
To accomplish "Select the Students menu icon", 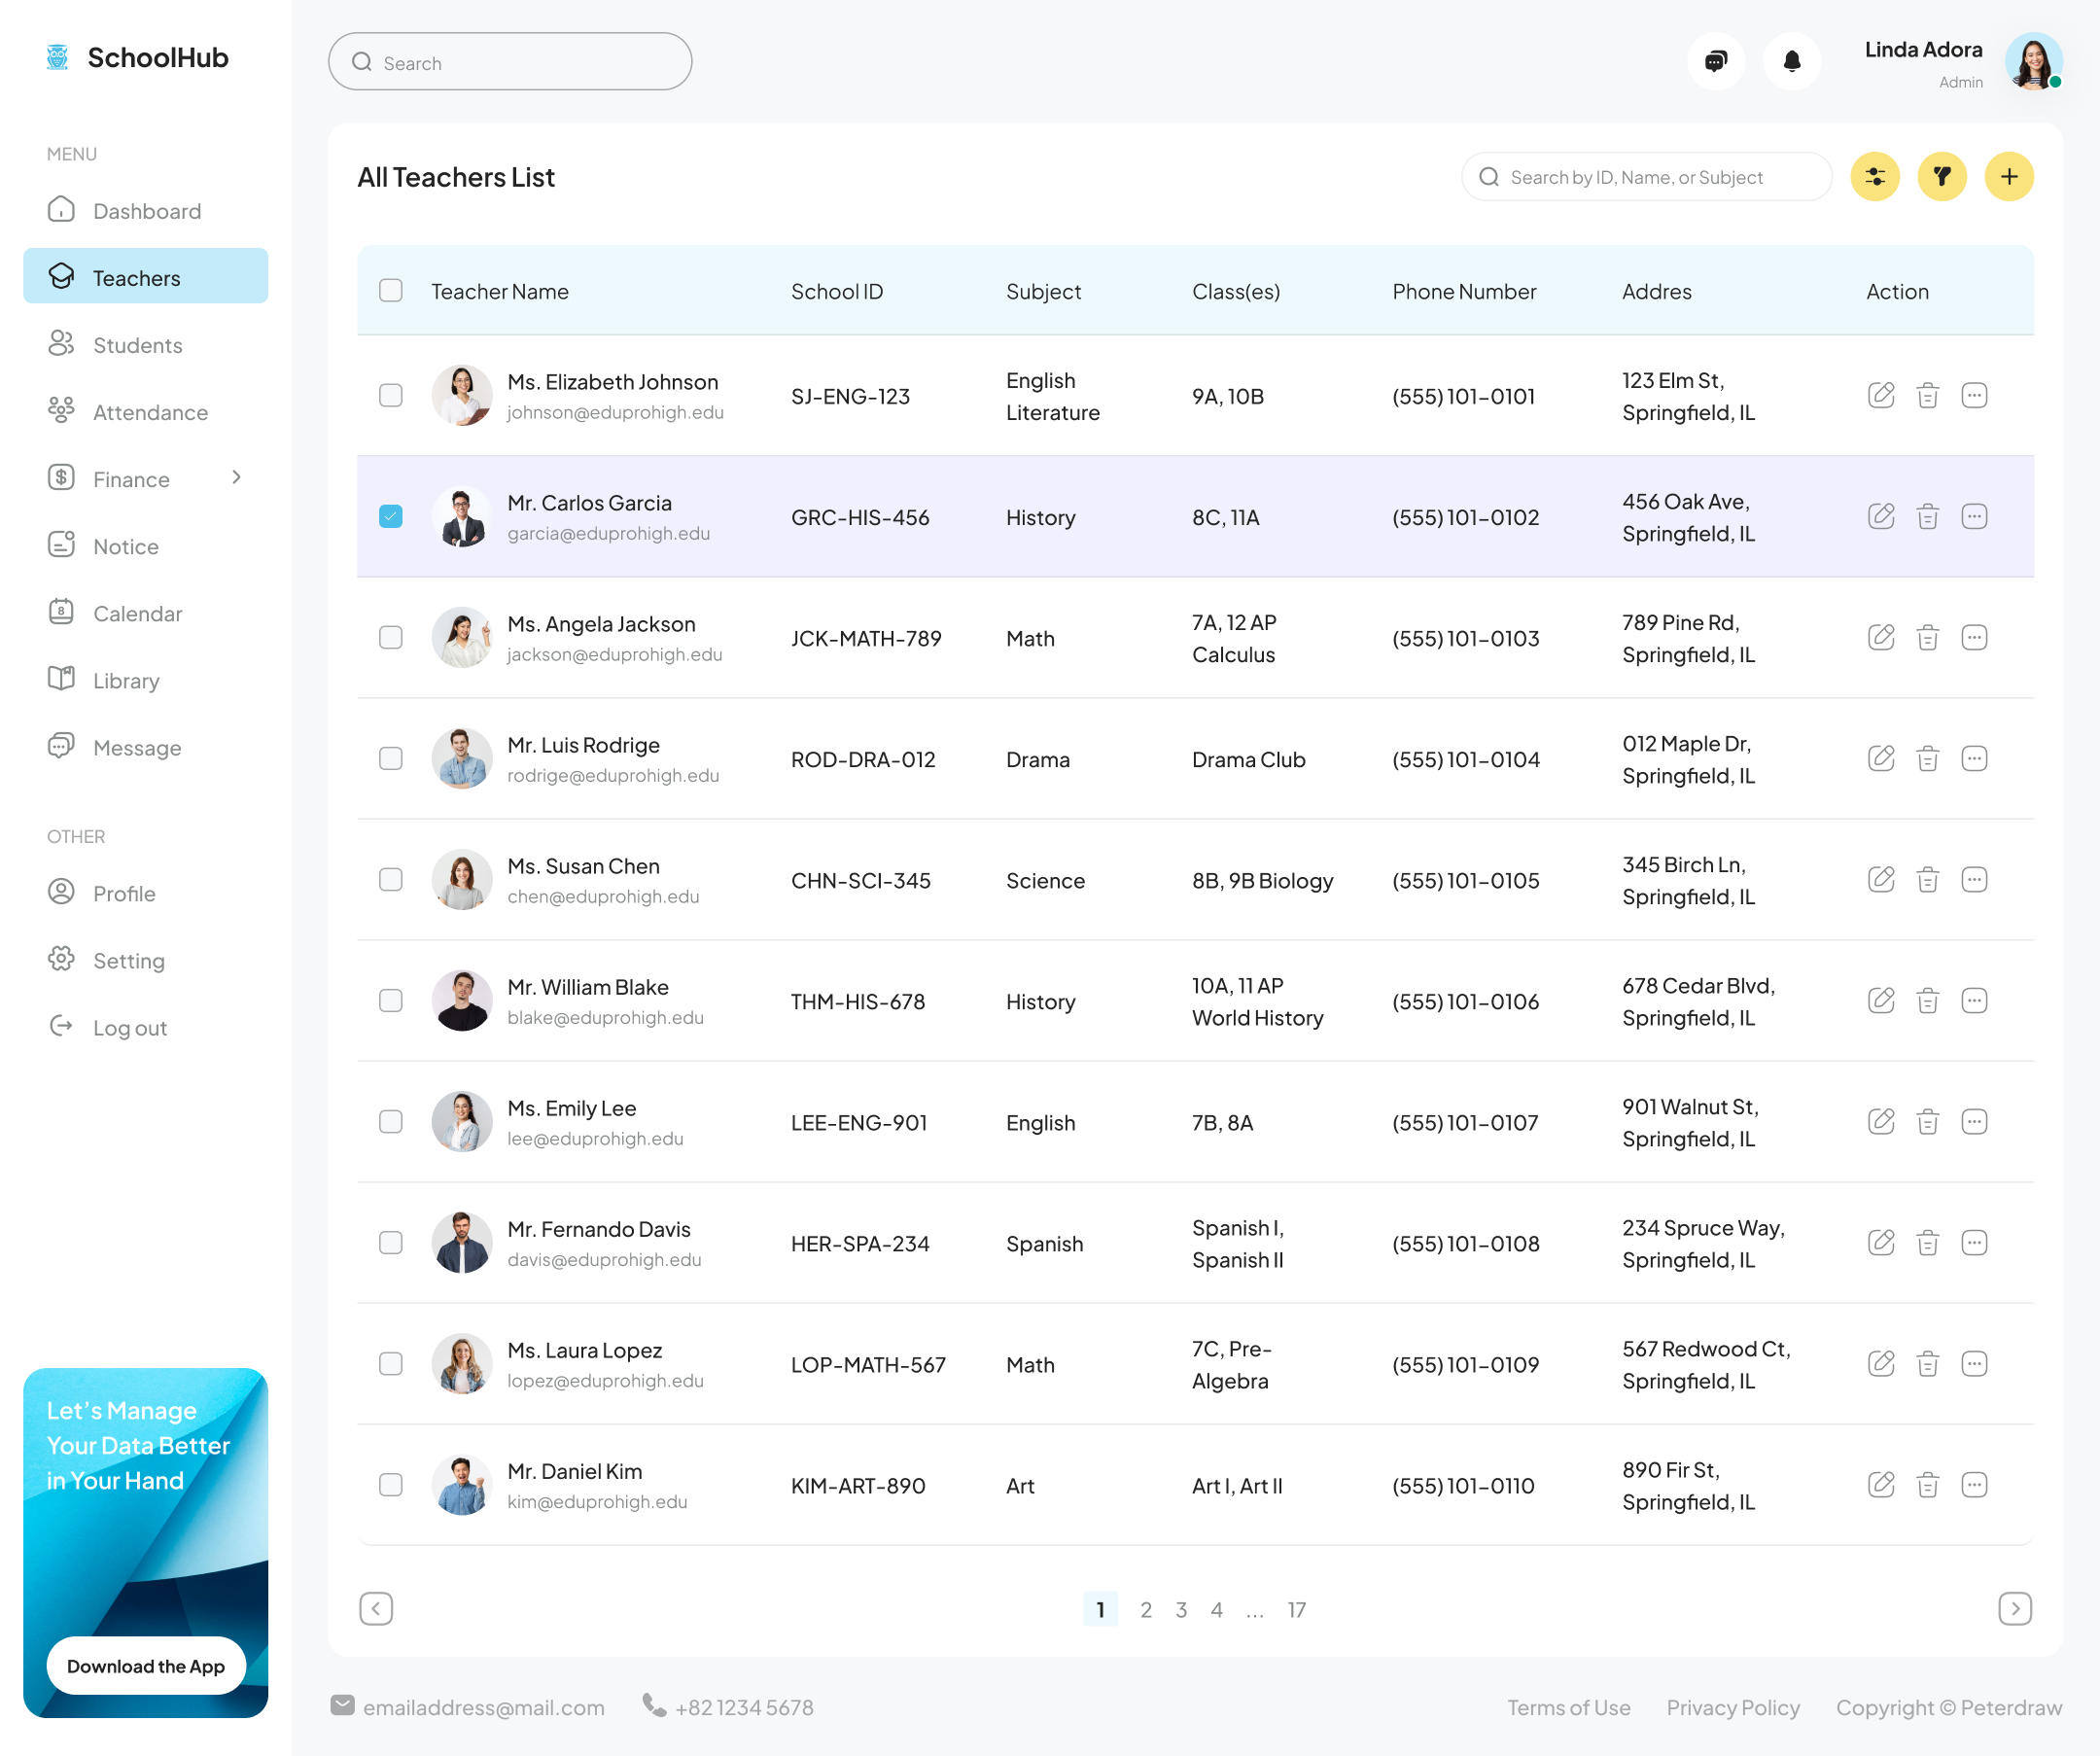I will (x=61, y=344).
